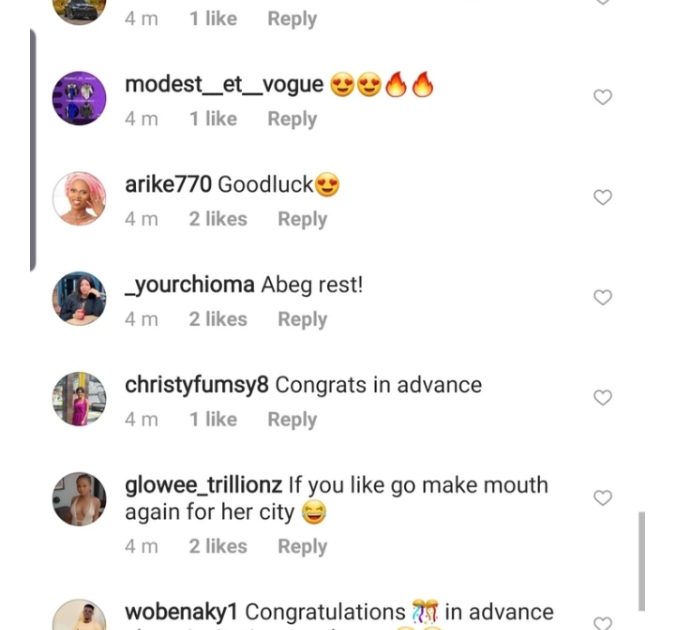Open glowee_trillionz profile picture
The height and width of the screenshot is (630, 675).
(x=79, y=498)
